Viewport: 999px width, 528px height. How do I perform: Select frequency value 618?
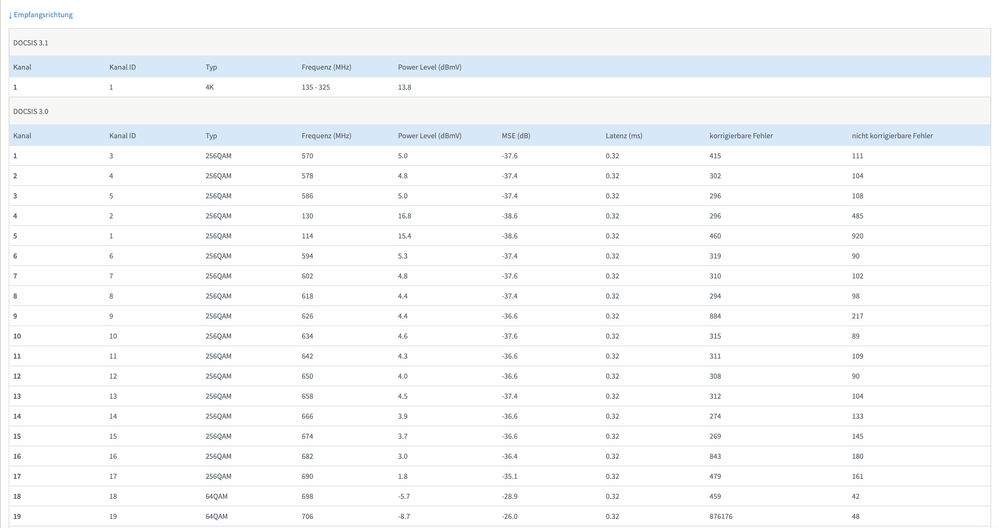[x=308, y=296]
